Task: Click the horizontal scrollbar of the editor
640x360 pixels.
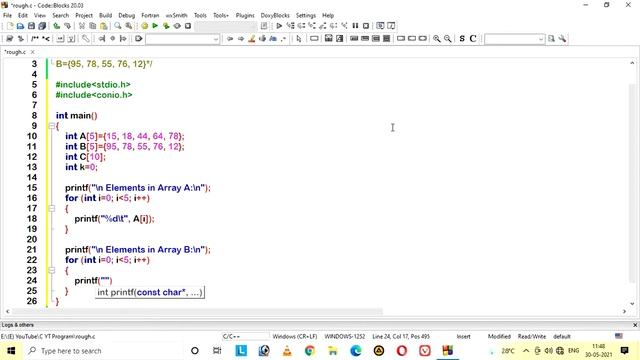Action: tap(197, 311)
